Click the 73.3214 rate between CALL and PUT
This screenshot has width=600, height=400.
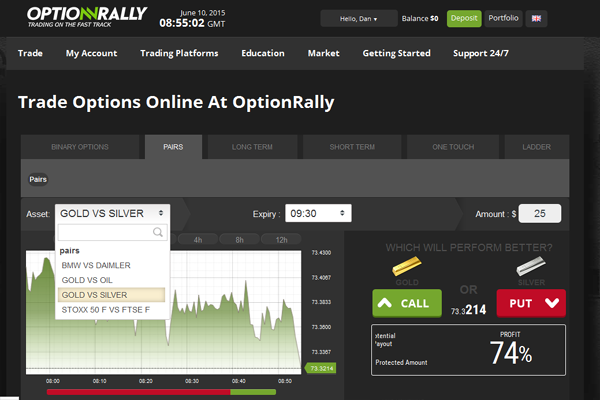(468, 309)
